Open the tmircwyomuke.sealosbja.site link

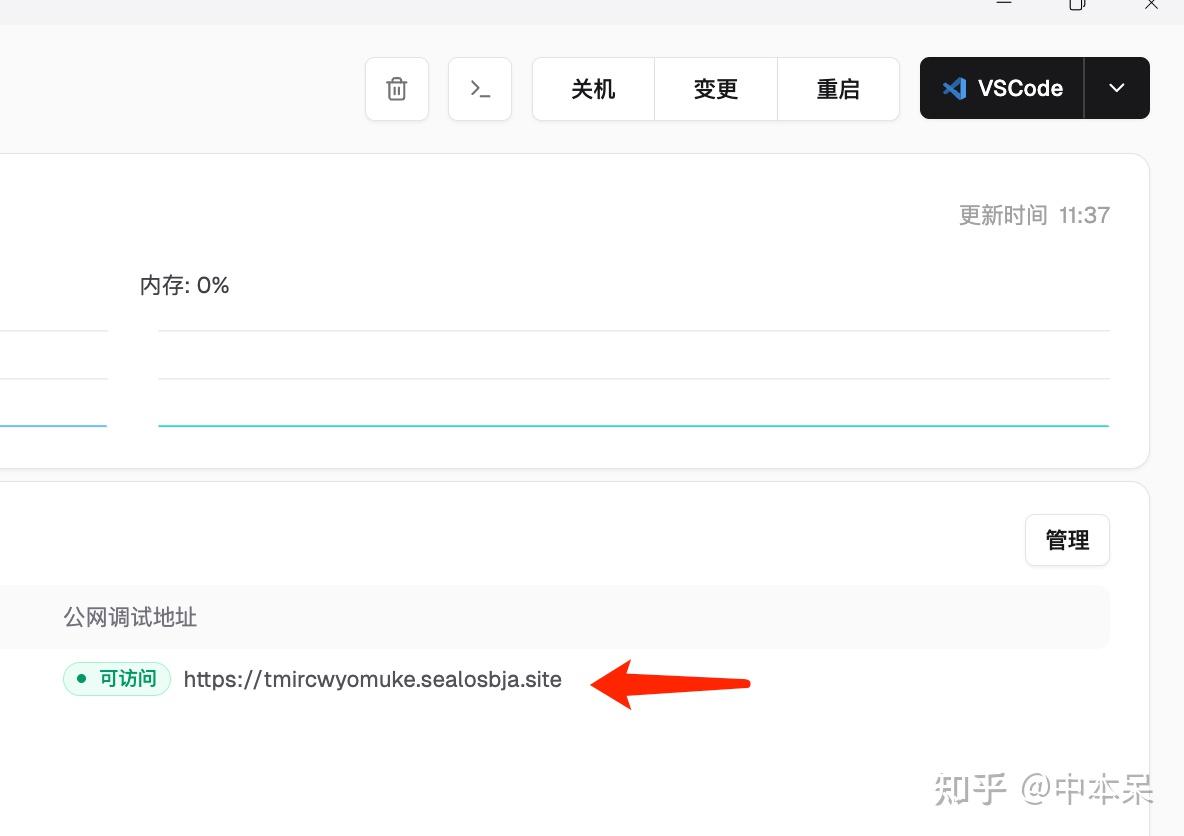(372, 679)
